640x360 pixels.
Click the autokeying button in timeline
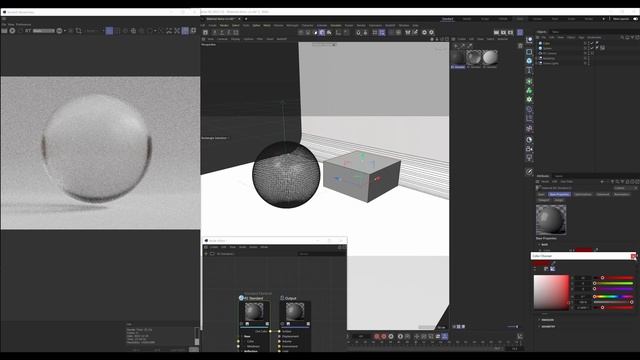pyautogui.click(x=384, y=336)
